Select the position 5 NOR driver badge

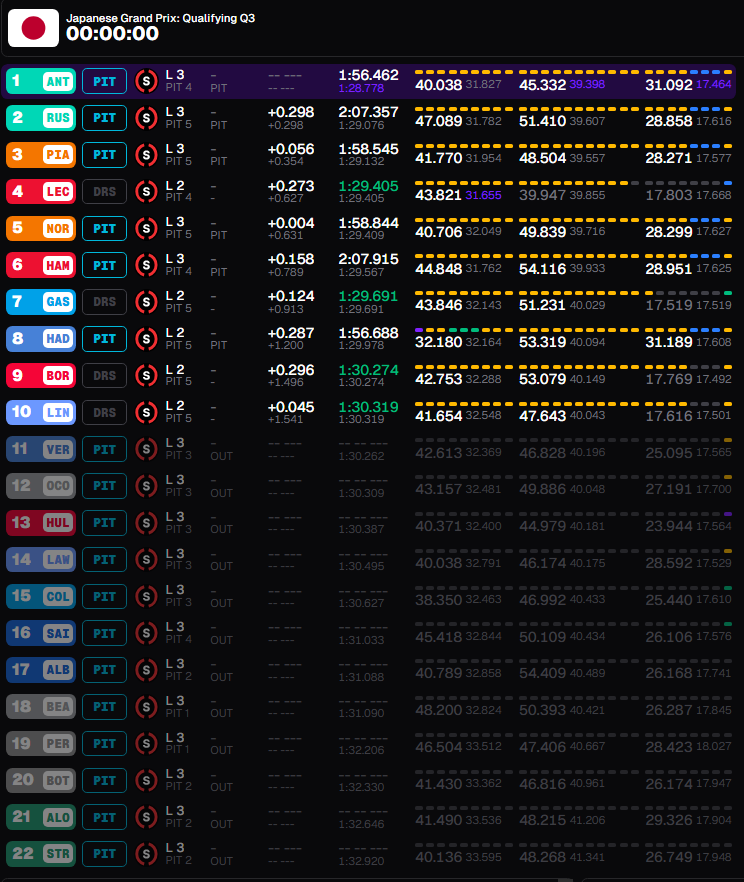(41, 228)
